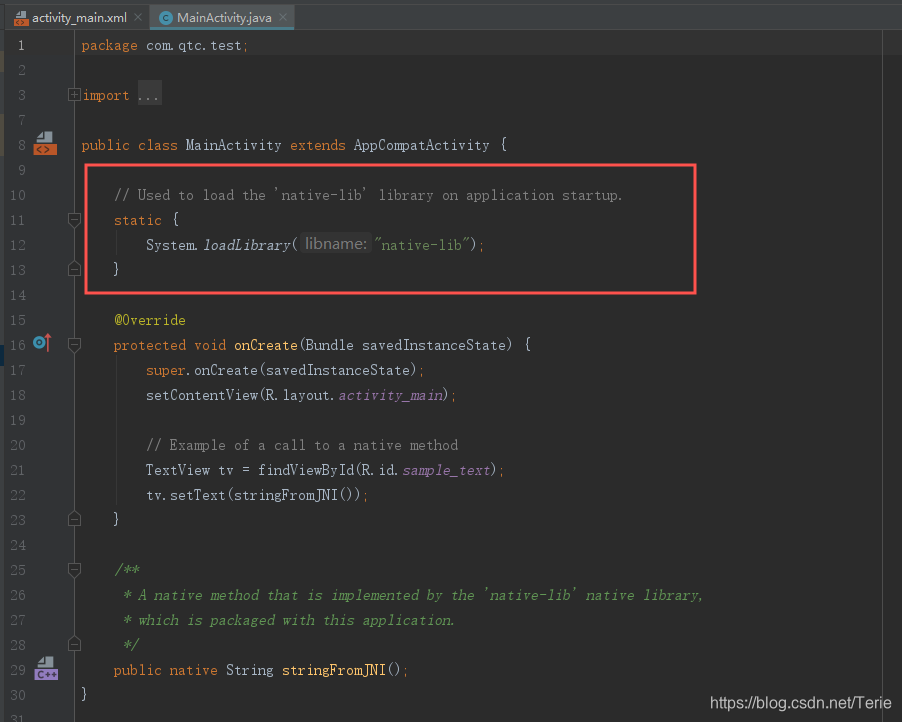Click the plus icon before the import statement

tap(74, 93)
